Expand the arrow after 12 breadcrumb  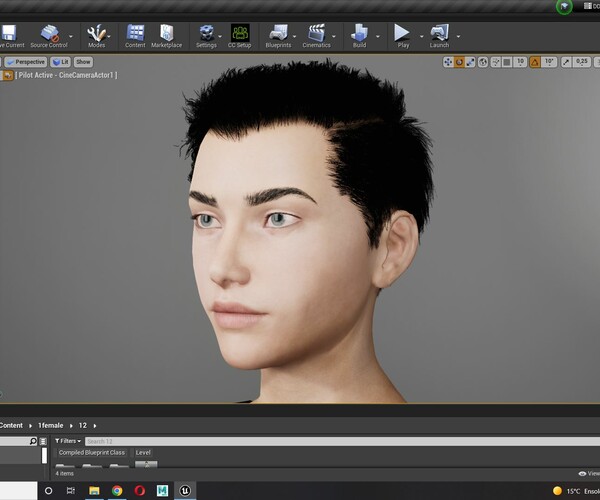pos(95,426)
